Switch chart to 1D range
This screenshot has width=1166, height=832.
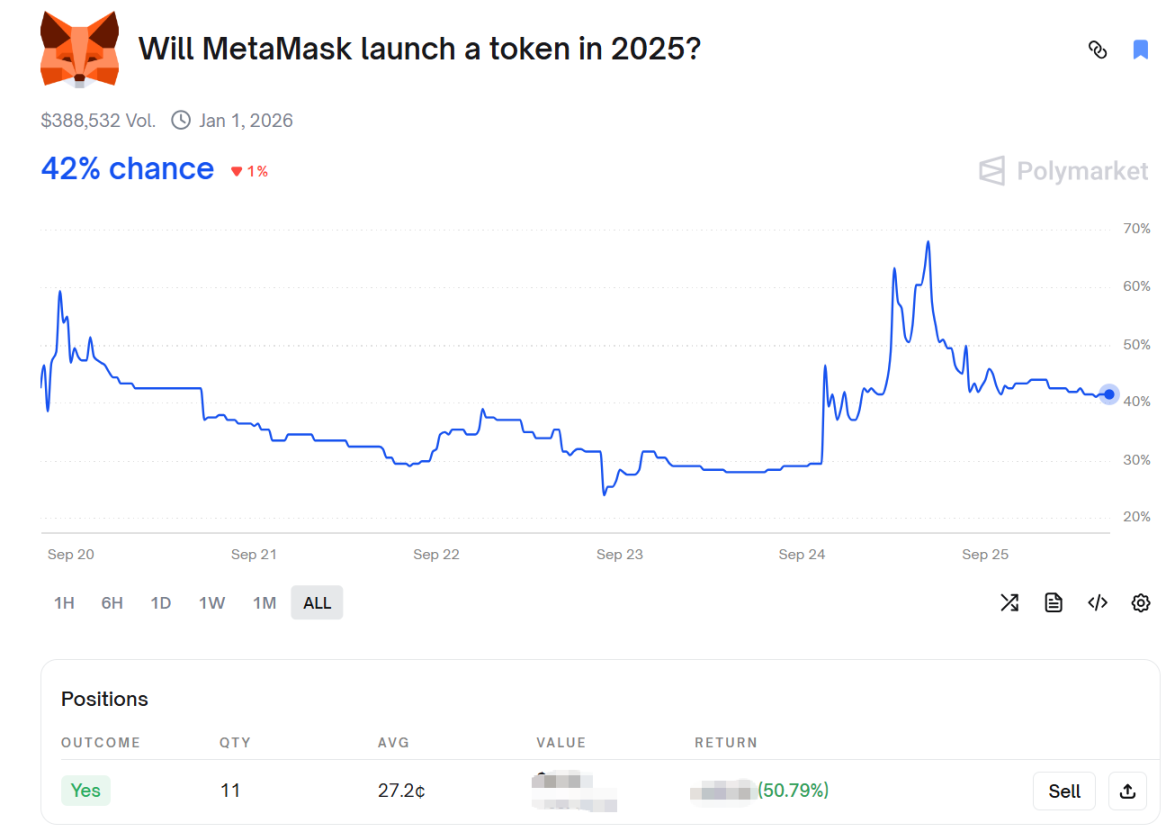pos(161,603)
